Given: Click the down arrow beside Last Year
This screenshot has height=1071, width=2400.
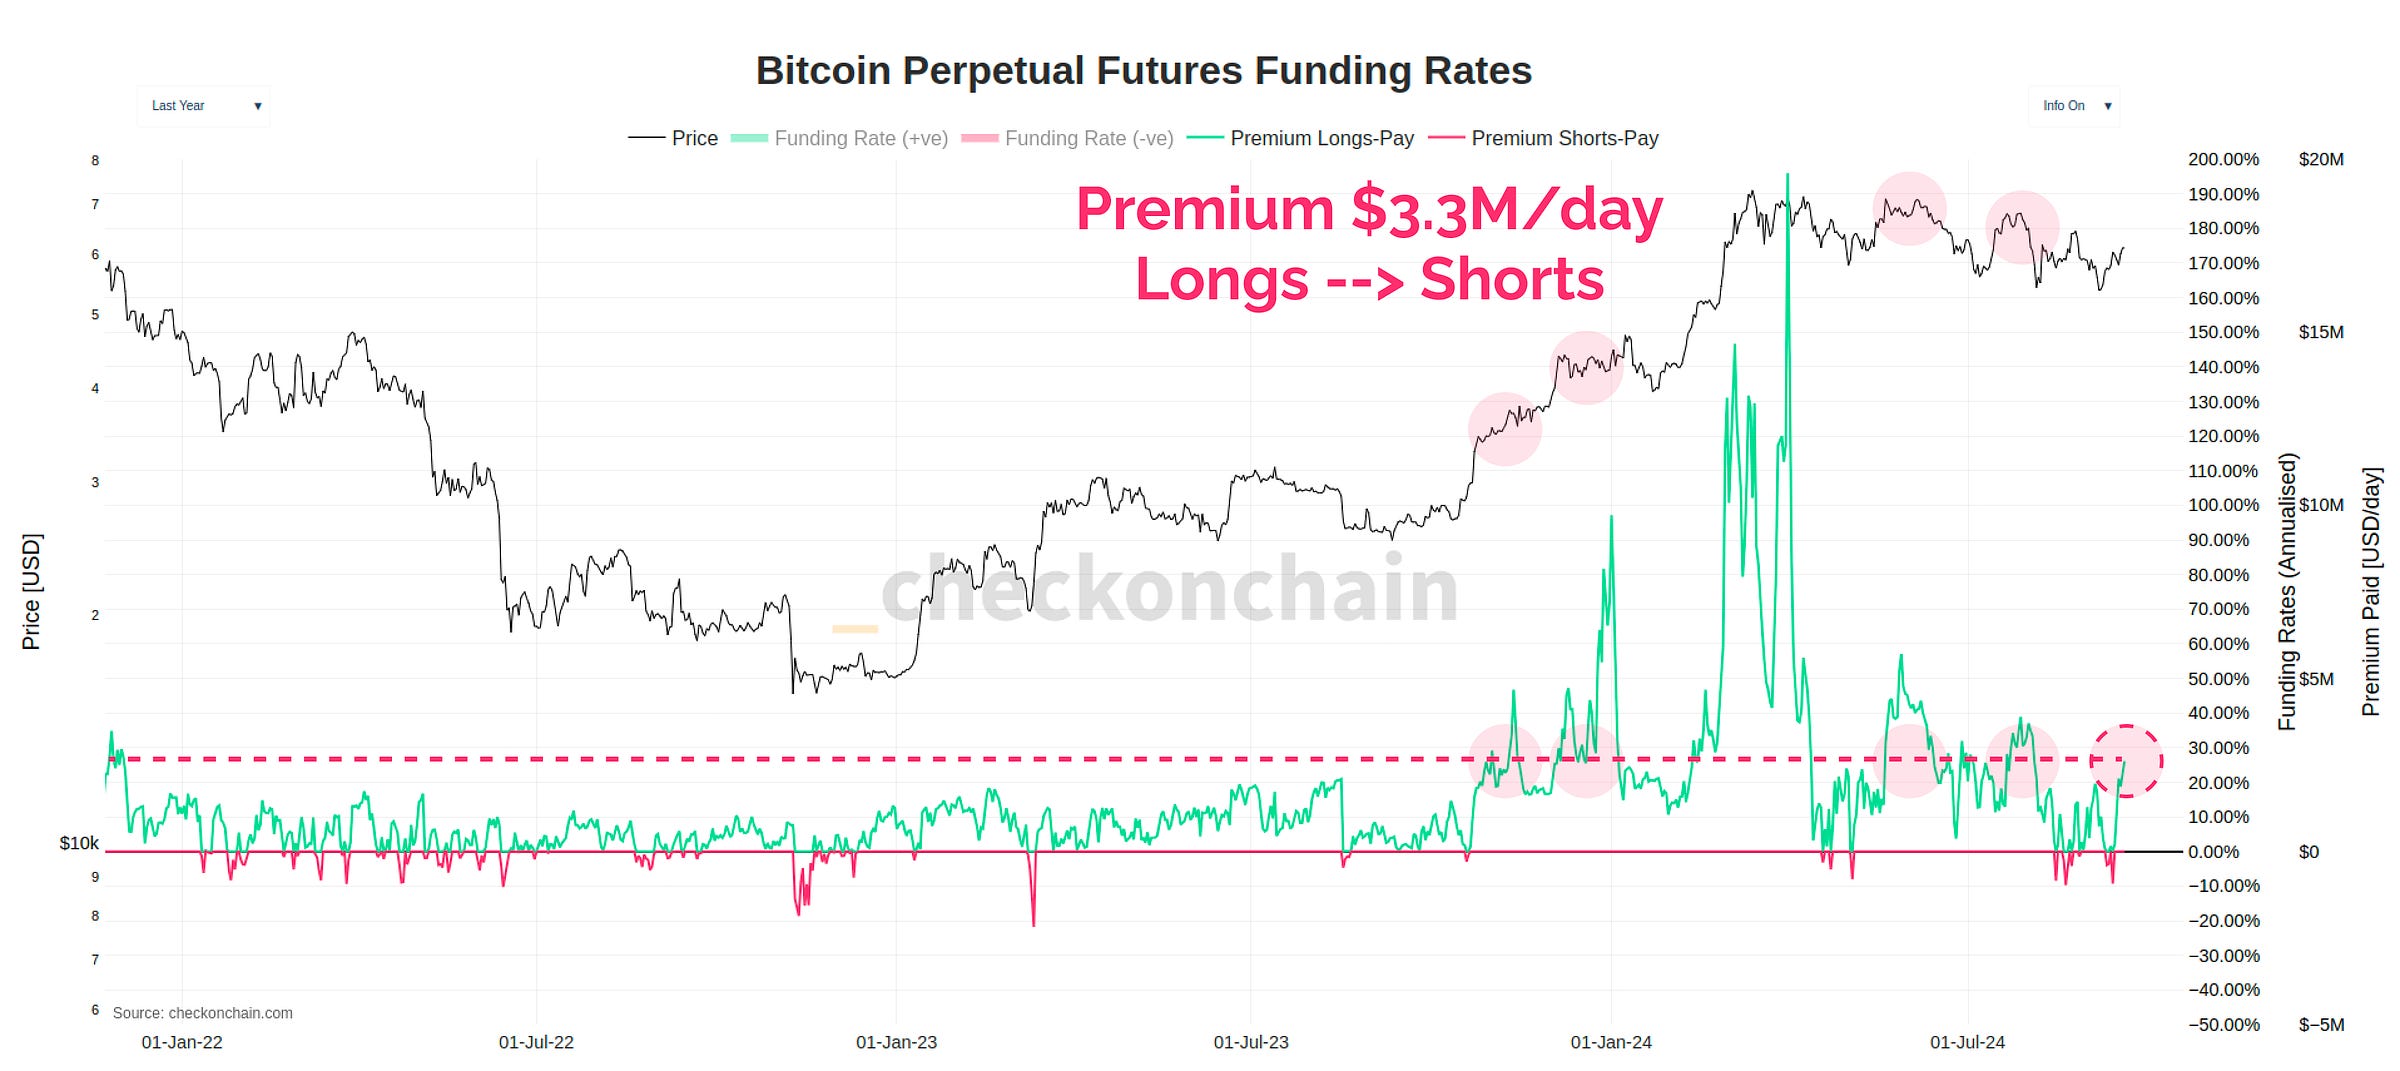Looking at the screenshot, I should (259, 106).
